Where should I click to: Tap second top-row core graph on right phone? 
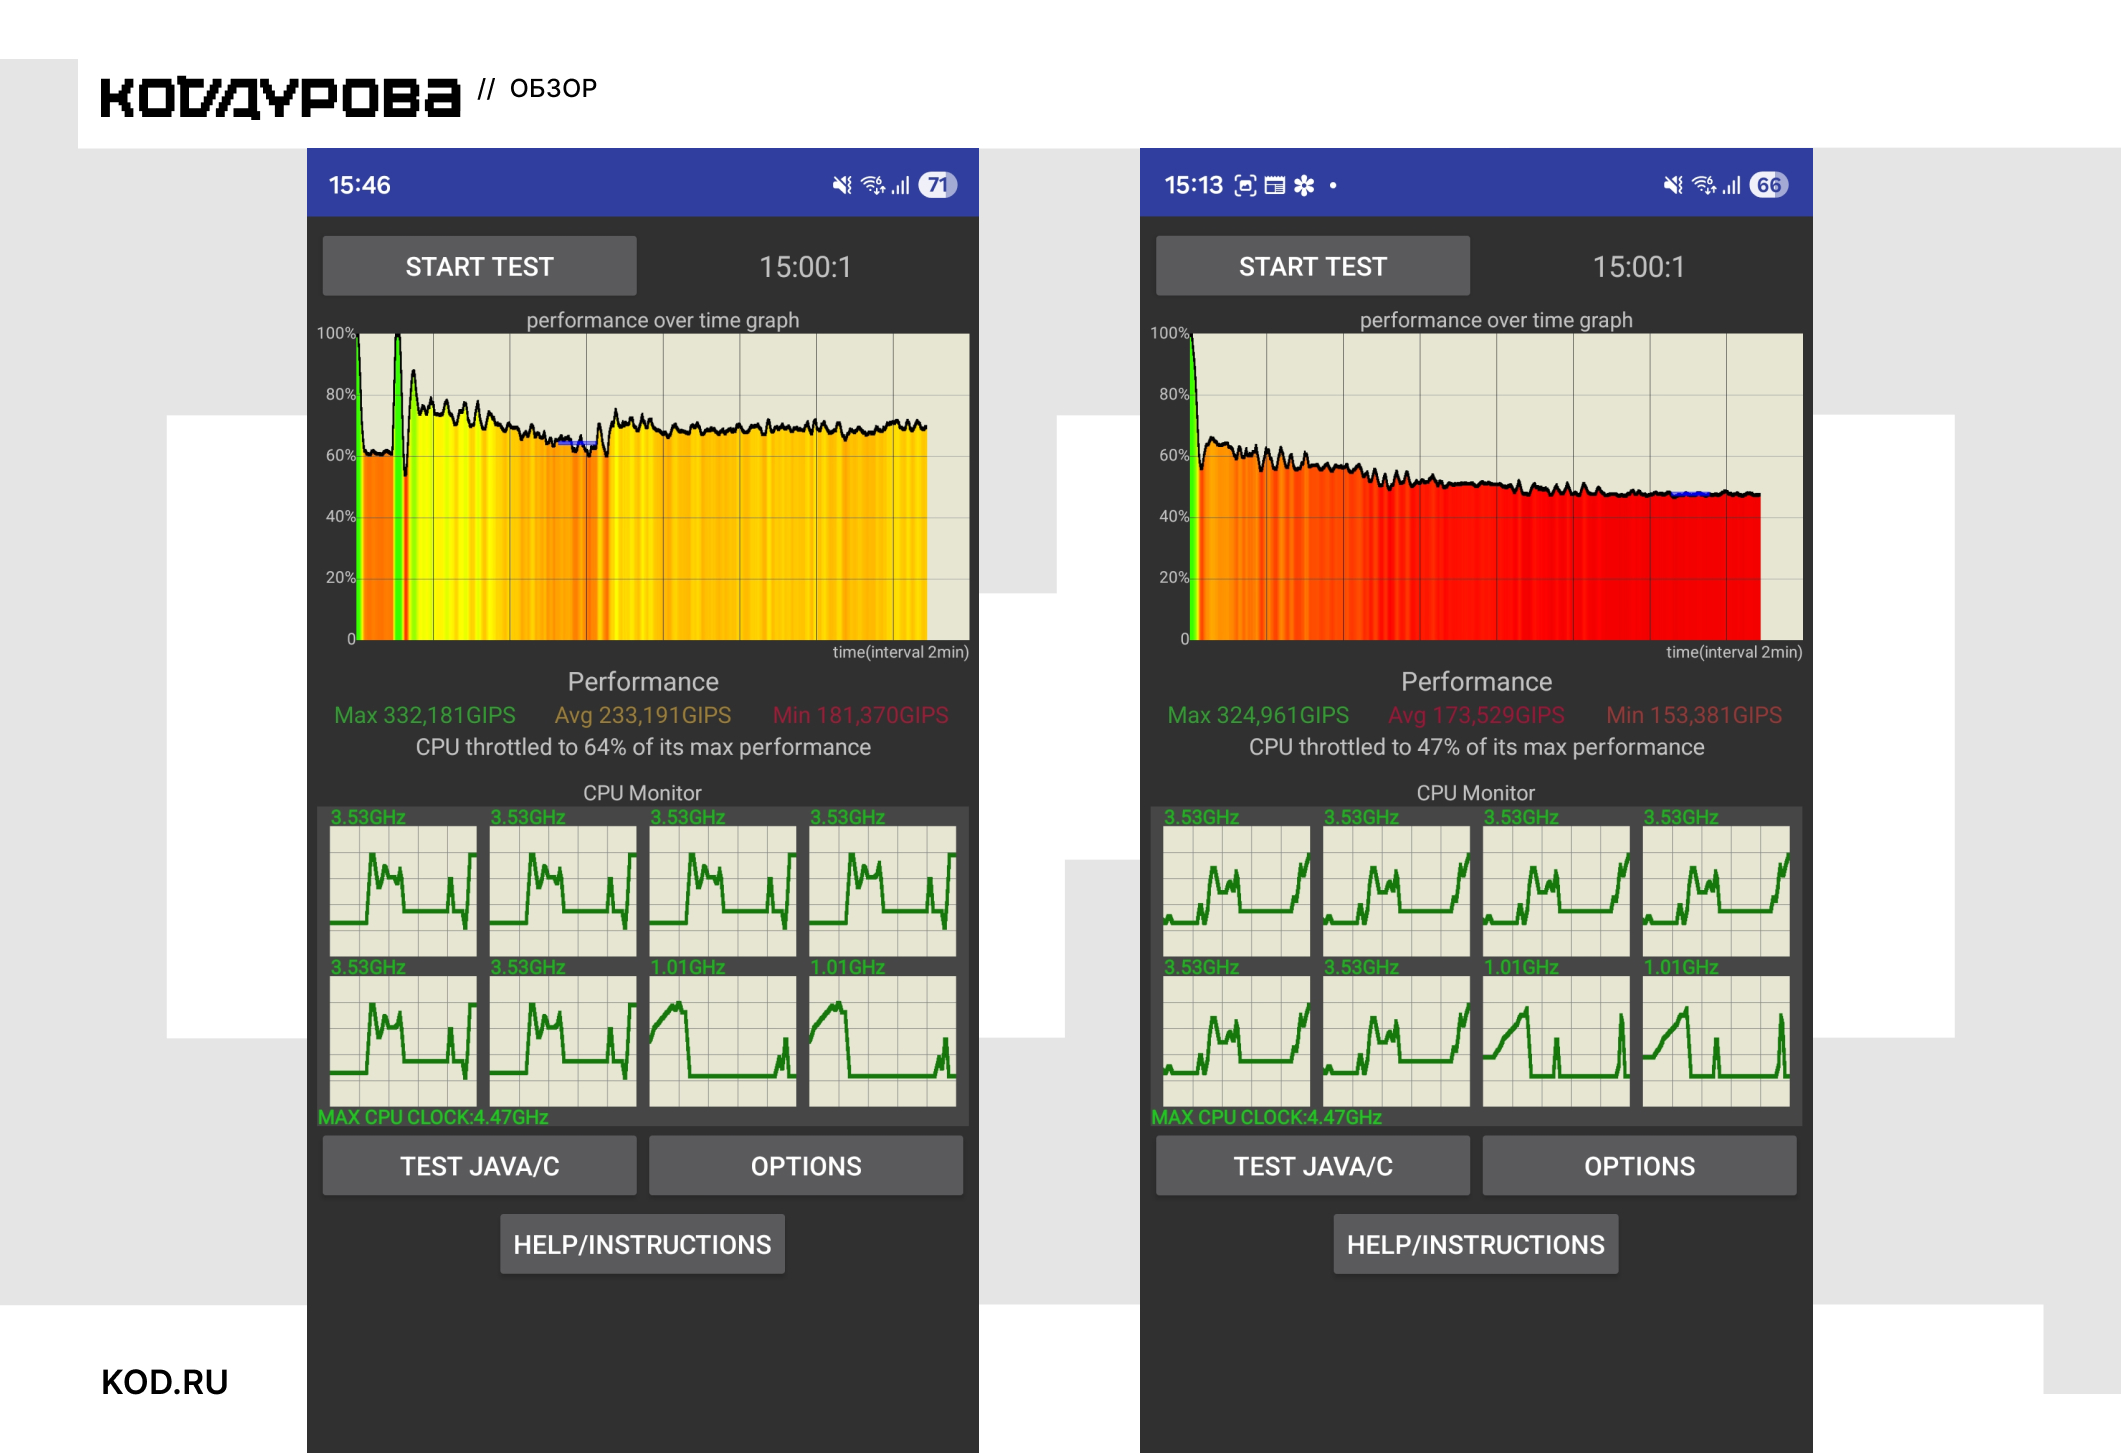pos(1396,891)
